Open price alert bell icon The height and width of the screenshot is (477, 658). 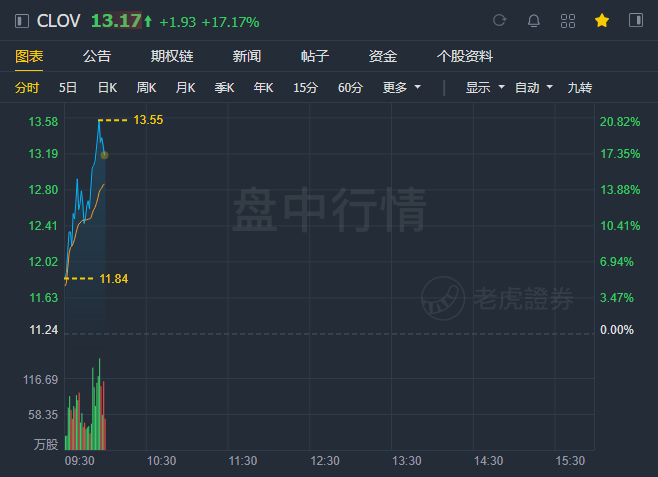coord(533,21)
